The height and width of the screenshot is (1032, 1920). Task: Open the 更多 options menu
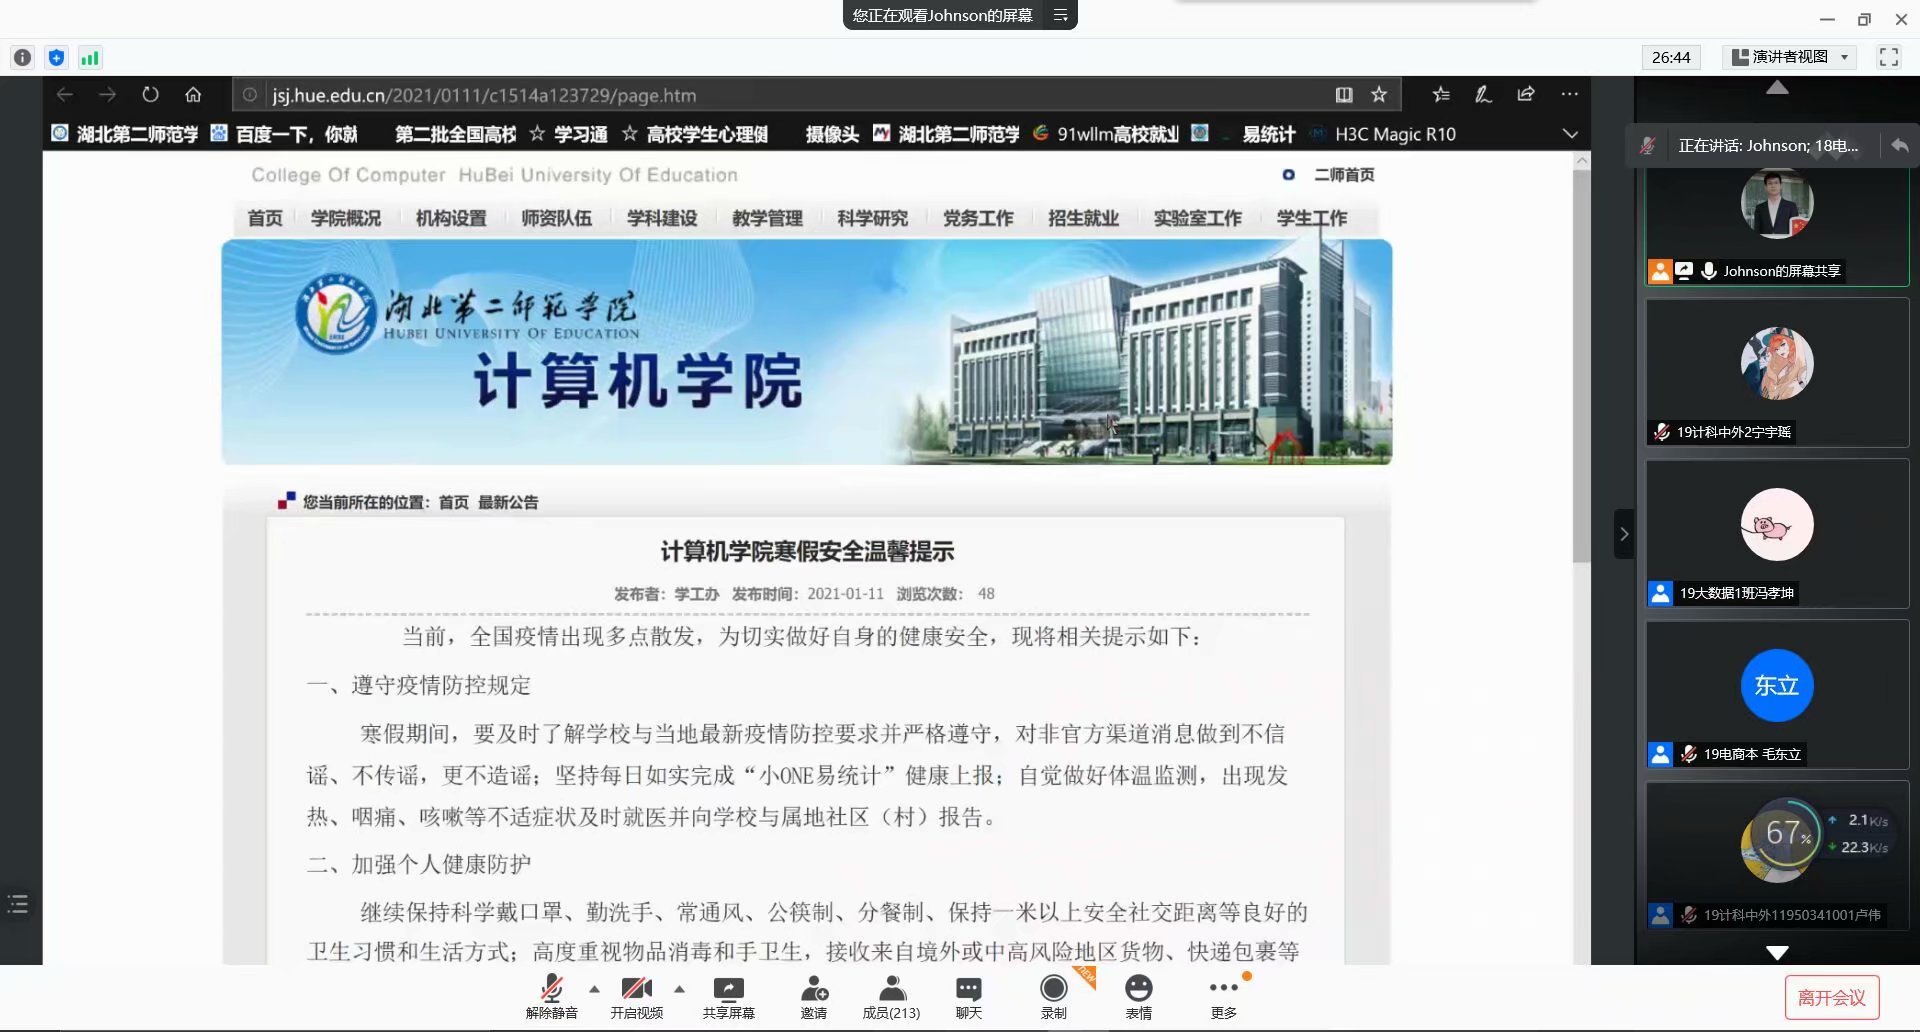point(1223,996)
